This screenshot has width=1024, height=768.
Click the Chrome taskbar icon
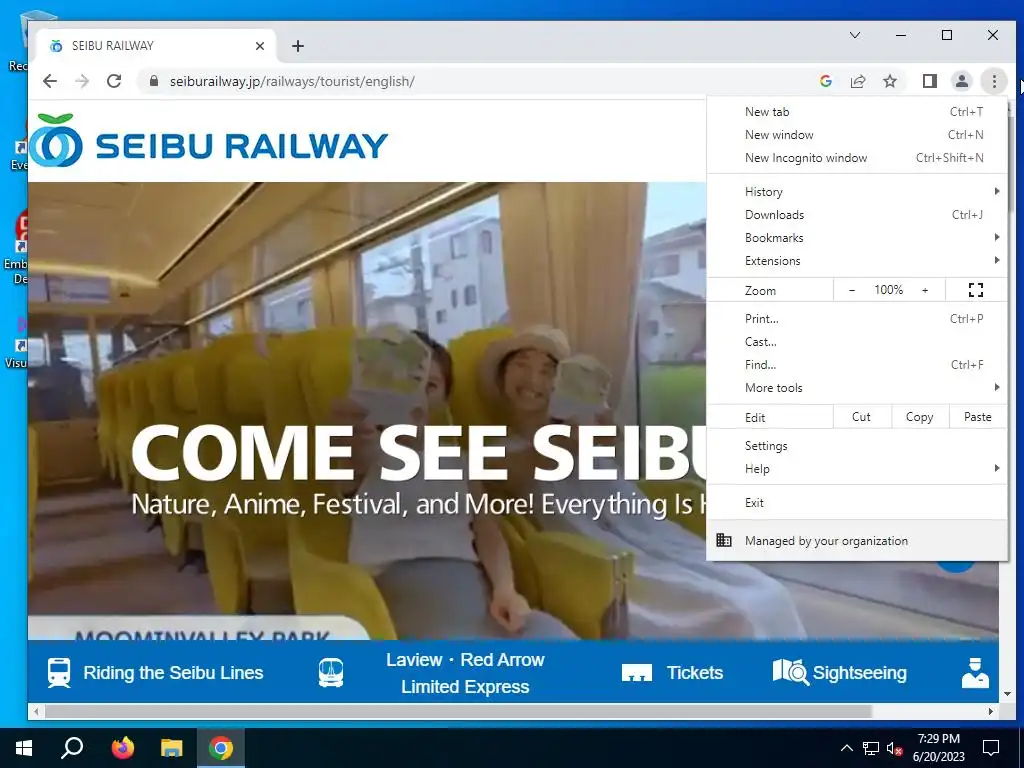point(221,748)
